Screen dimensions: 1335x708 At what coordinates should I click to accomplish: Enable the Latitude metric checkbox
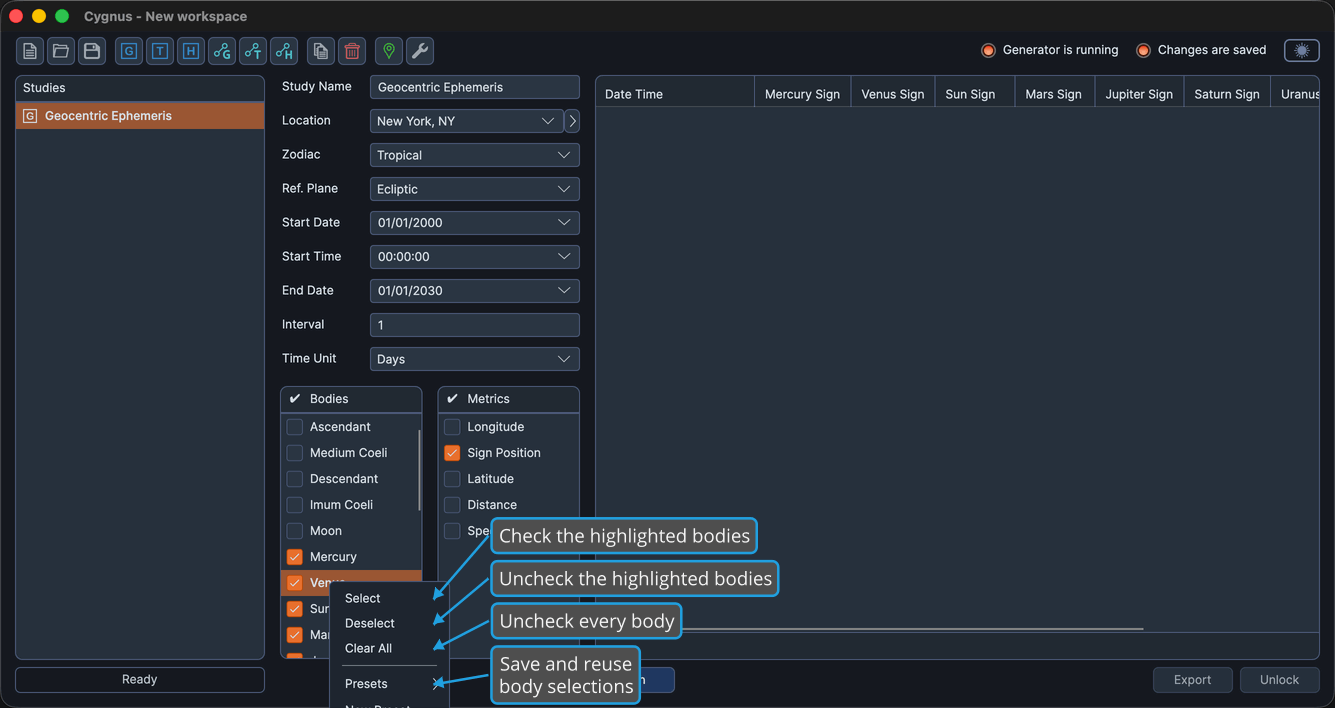pyautogui.click(x=452, y=479)
